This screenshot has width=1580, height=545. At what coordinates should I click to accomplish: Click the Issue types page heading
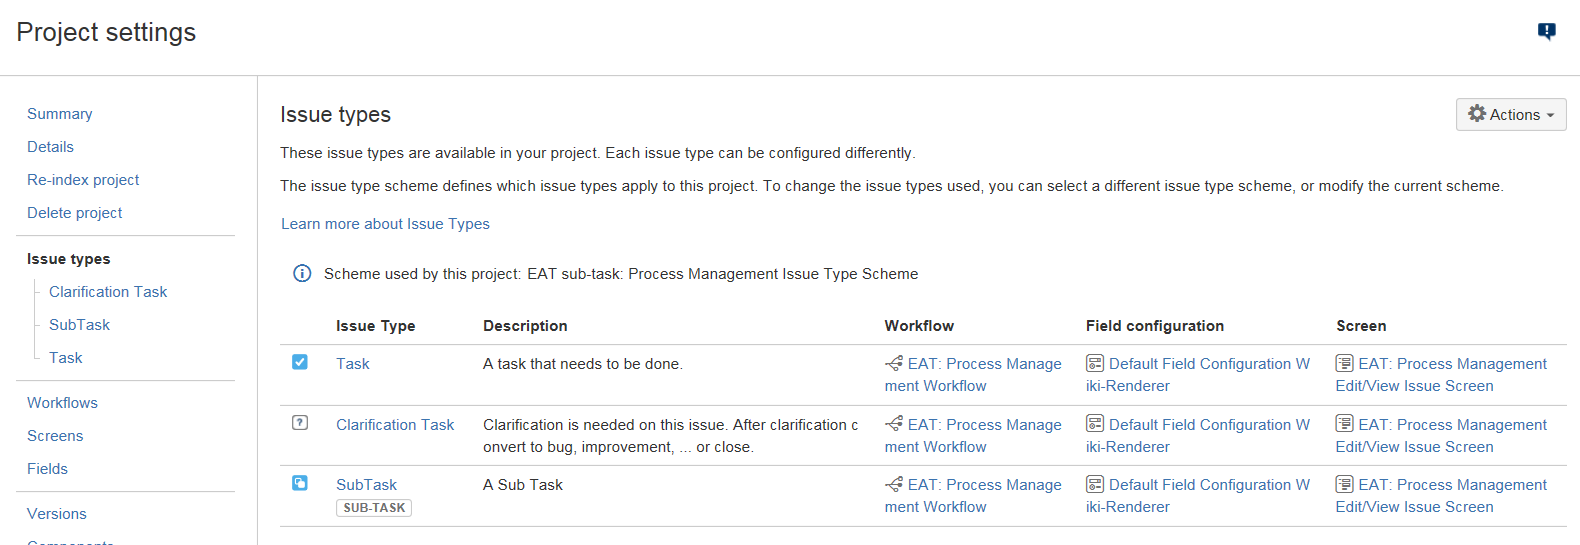(x=335, y=115)
